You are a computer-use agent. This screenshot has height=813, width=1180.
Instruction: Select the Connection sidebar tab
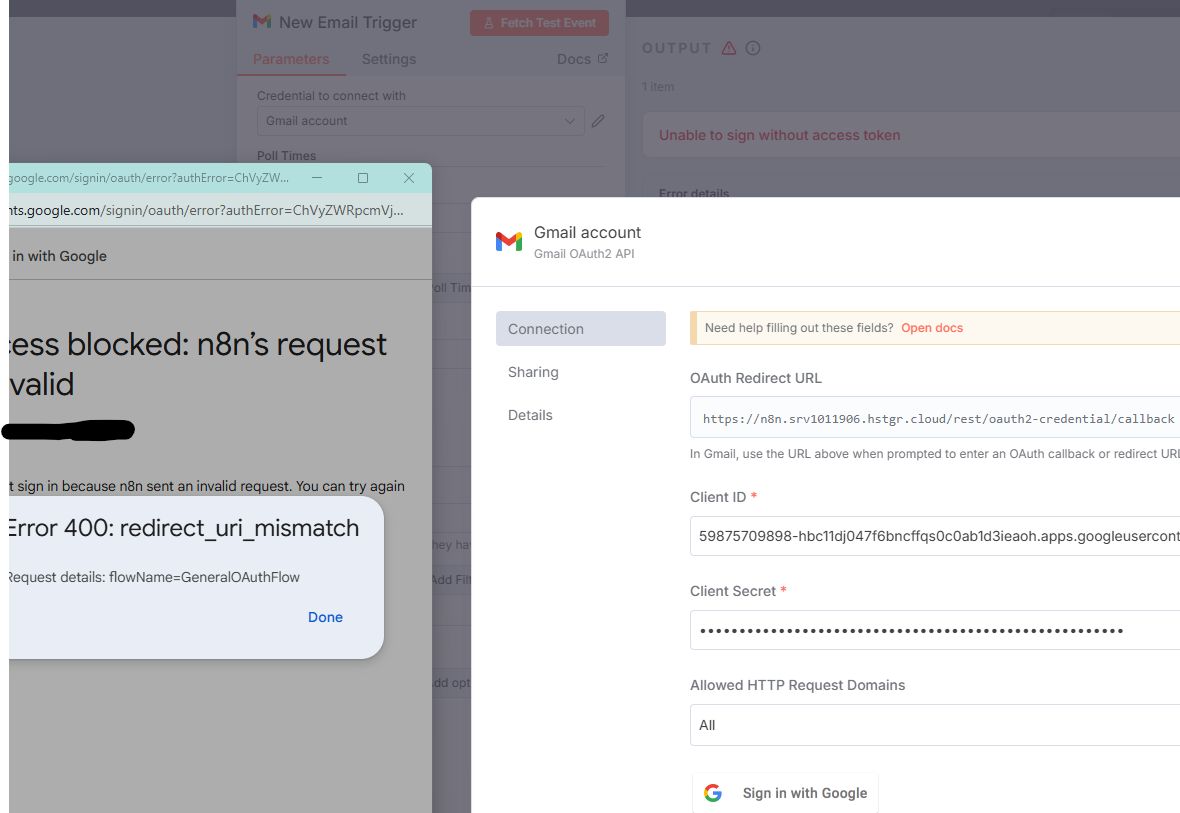click(581, 329)
